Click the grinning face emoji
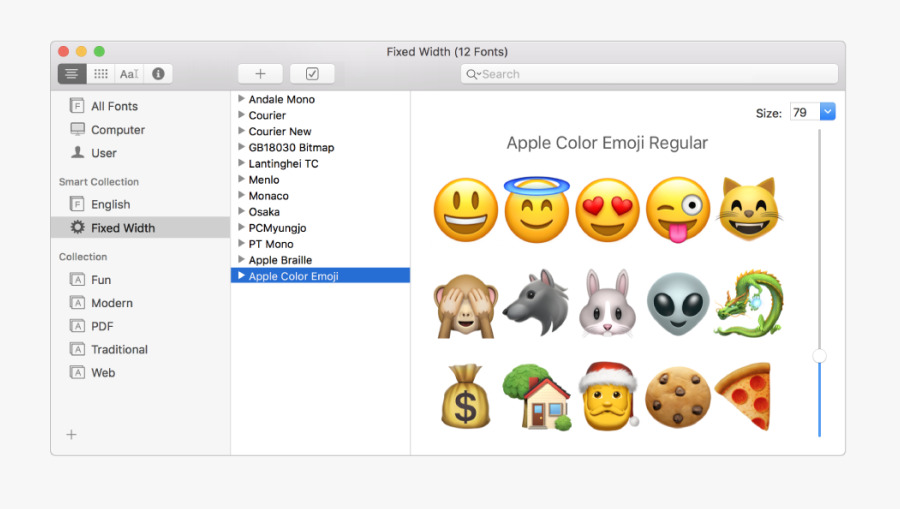The width and height of the screenshot is (900, 509). pos(465,209)
